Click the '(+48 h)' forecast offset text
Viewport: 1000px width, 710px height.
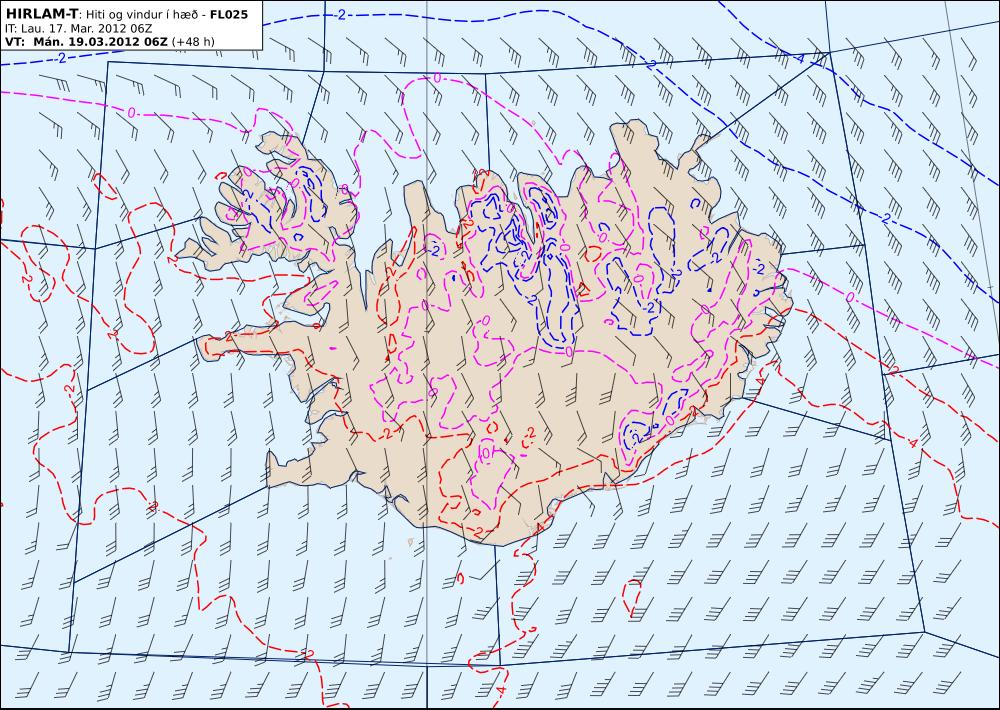tap(193, 42)
